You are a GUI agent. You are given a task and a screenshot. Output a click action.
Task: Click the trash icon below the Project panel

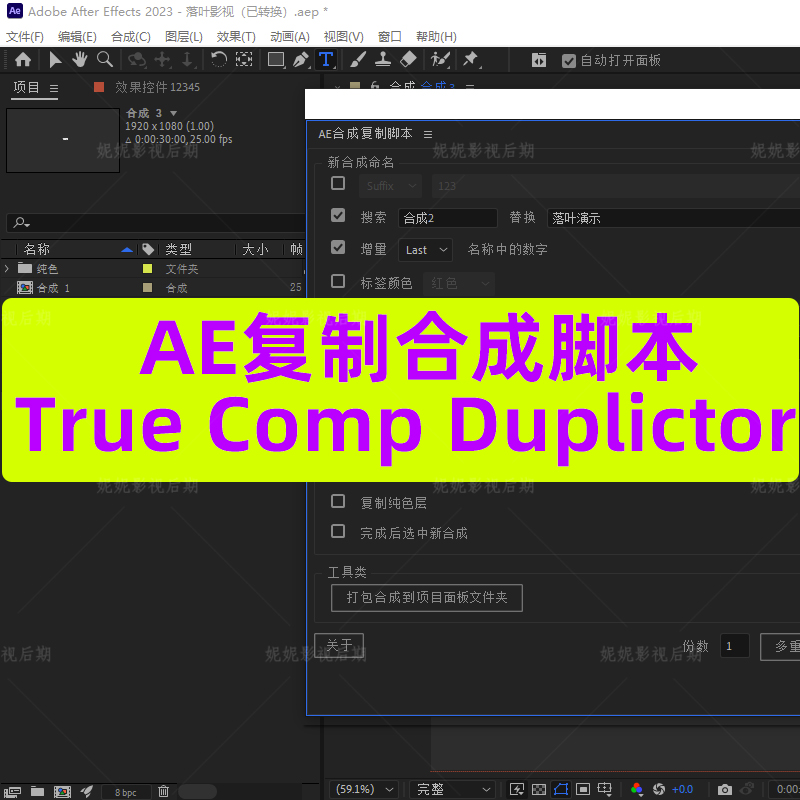(x=163, y=791)
